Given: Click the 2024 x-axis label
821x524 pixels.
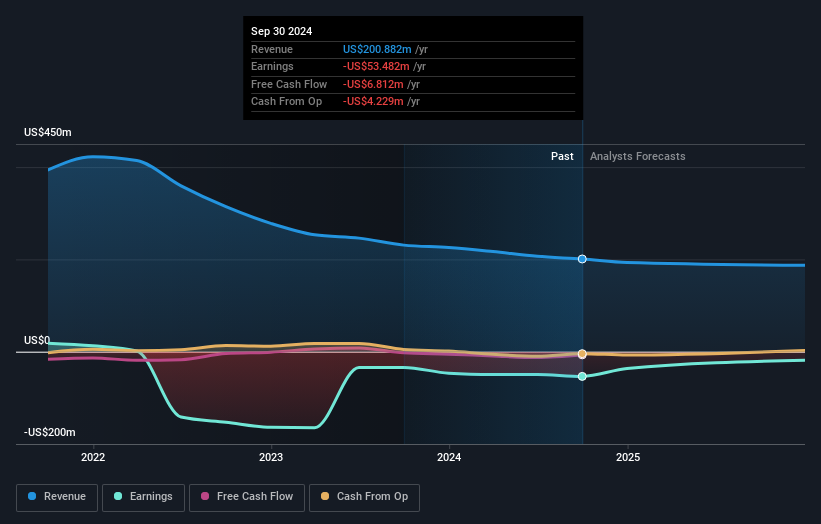Looking at the screenshot, I should point(449,457).
